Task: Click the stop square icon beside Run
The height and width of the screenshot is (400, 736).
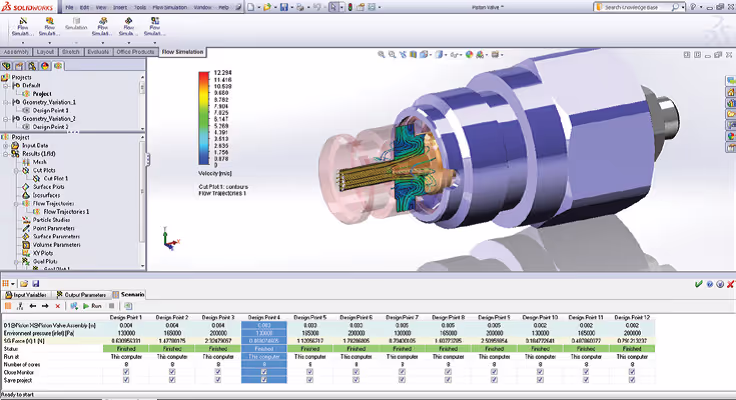Action: (x=111, y=306)
